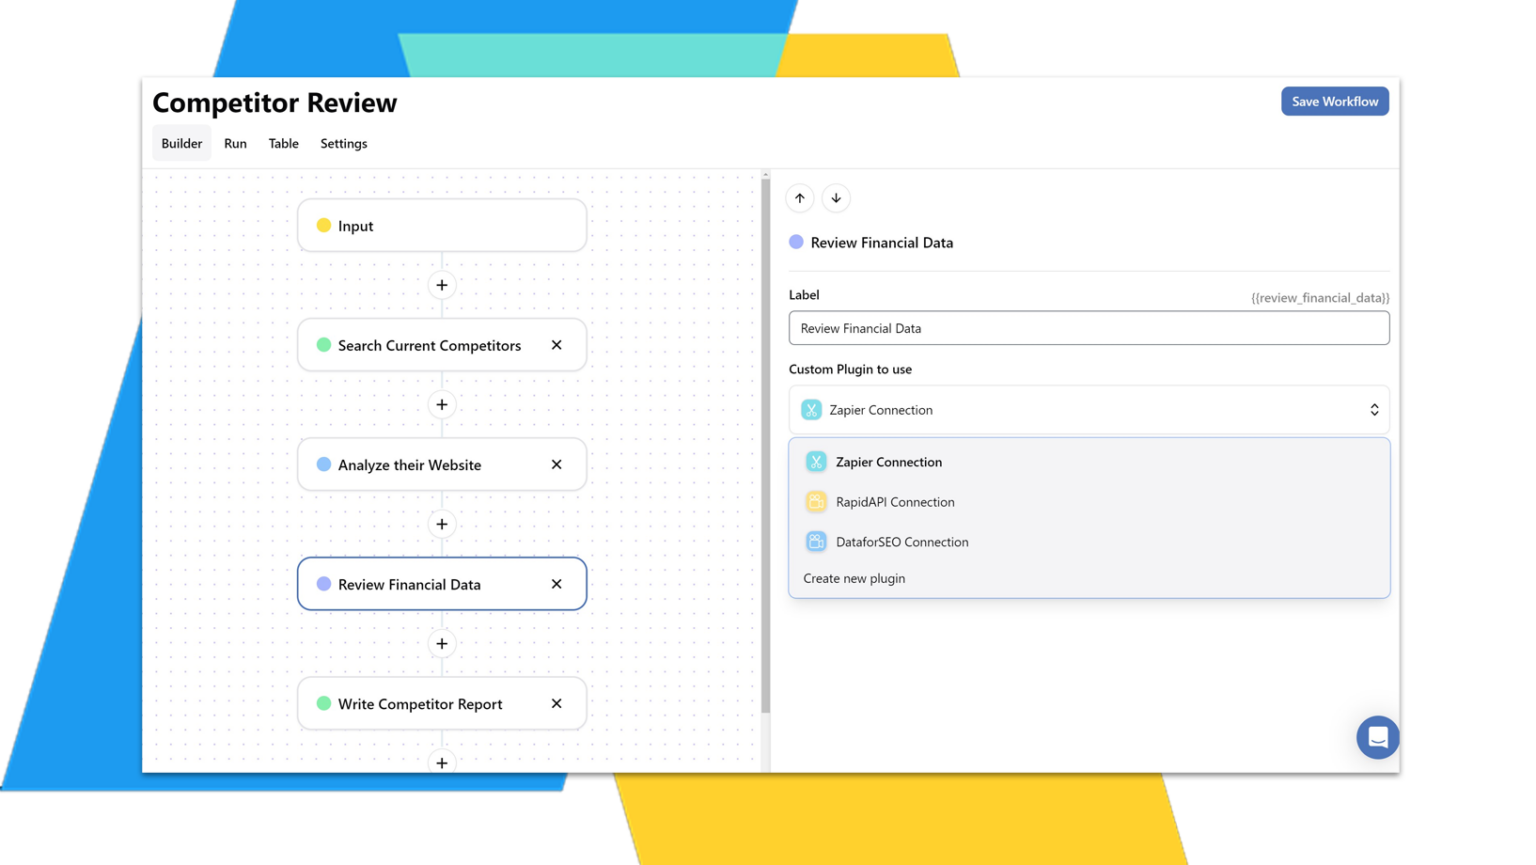Switch to the Run tab
The width and height of the screenshot is (1536, 865).
(235, 143)
